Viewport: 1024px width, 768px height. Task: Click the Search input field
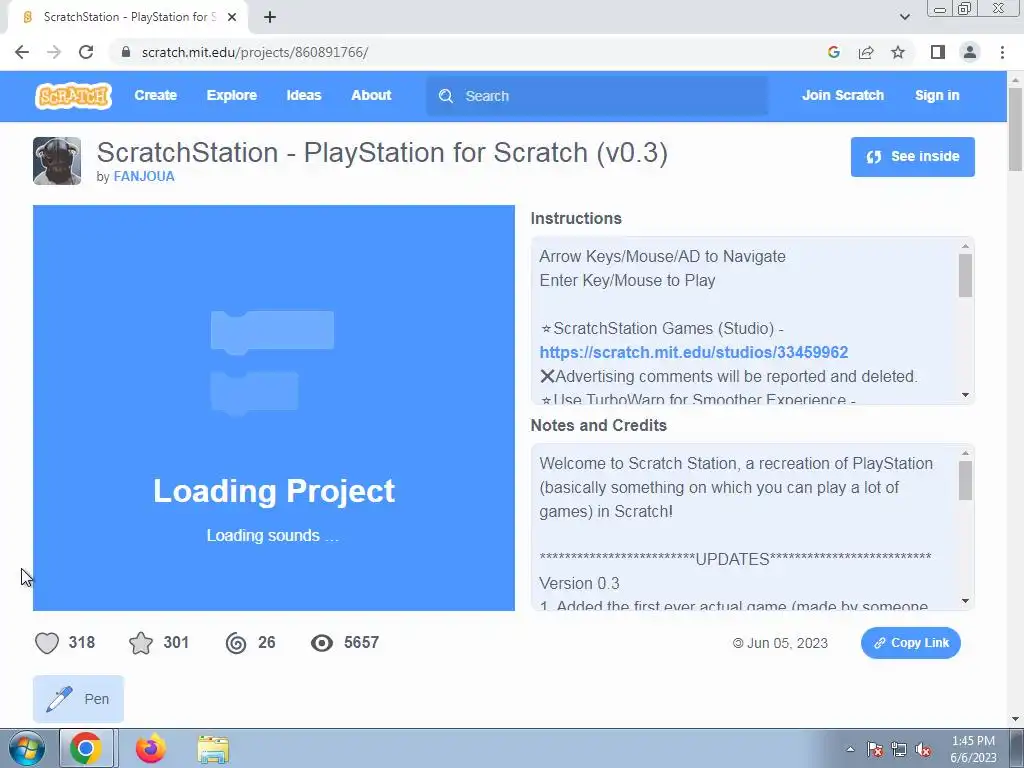point(597,96)
